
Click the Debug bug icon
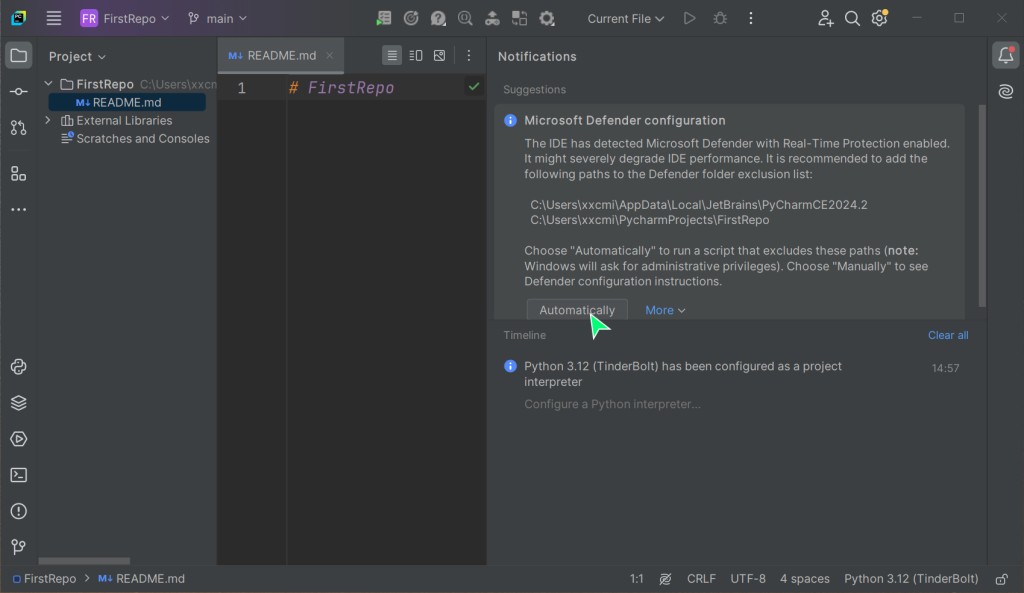tap(720, 18)
